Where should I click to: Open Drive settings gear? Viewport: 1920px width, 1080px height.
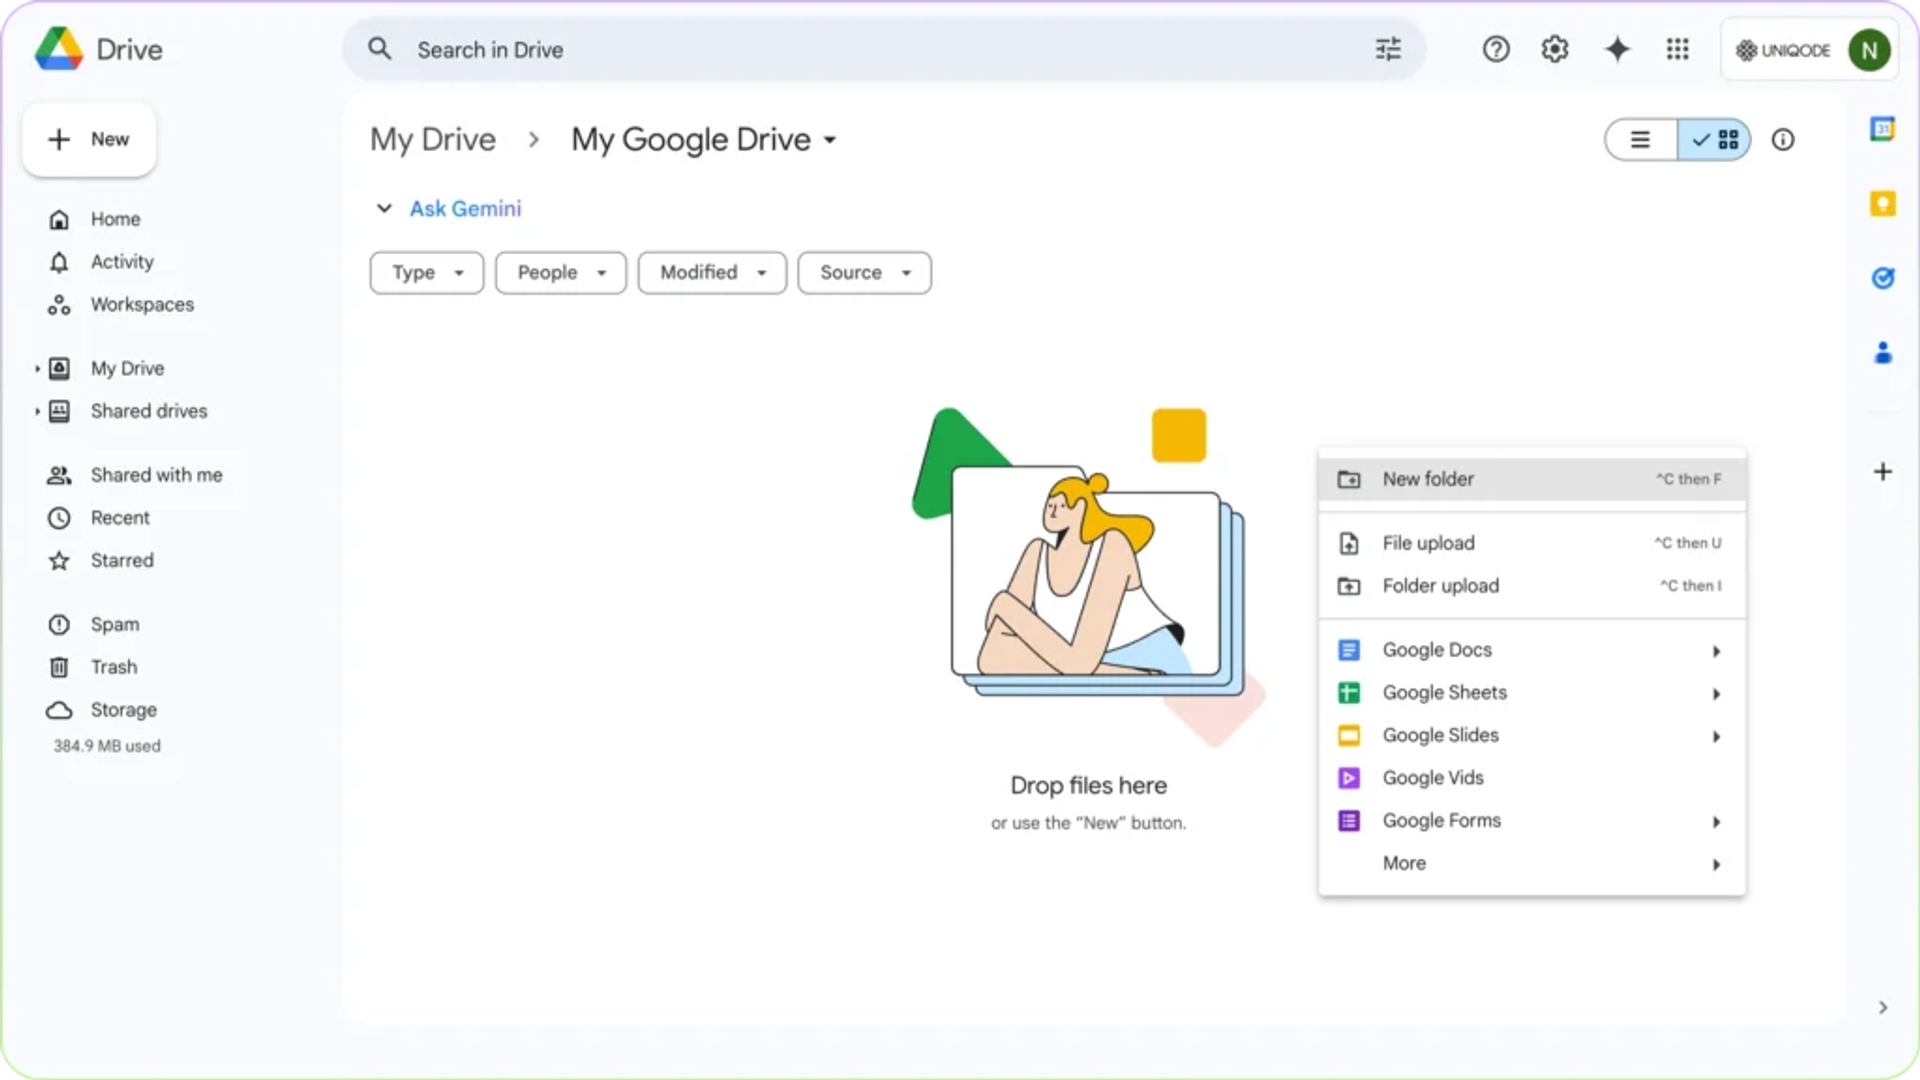tap(1555, 49)
